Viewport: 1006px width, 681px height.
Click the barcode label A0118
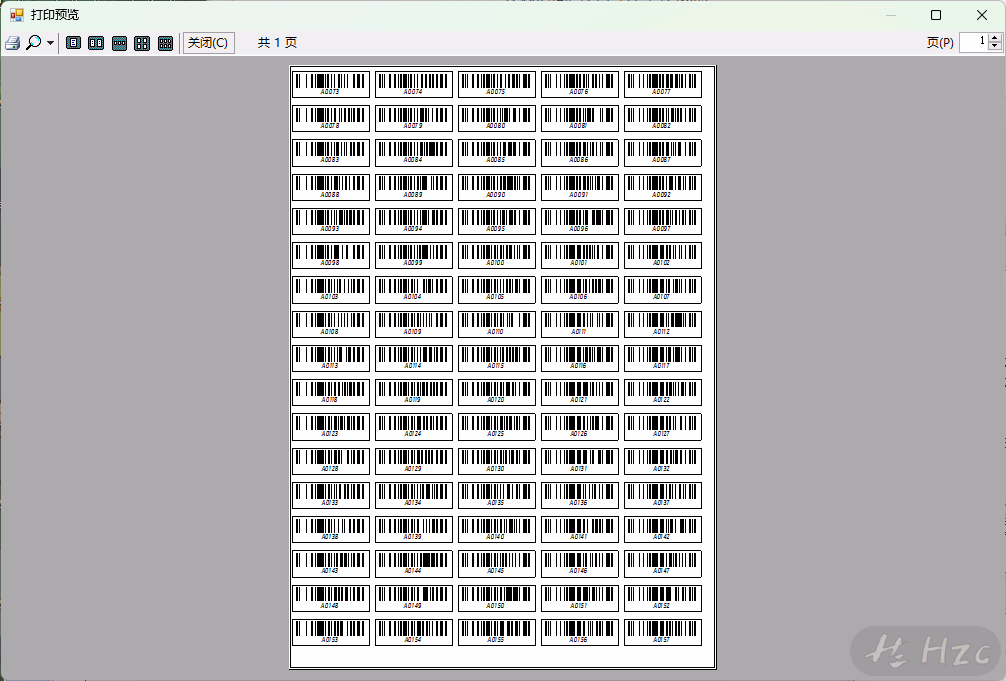pos(331,392)
